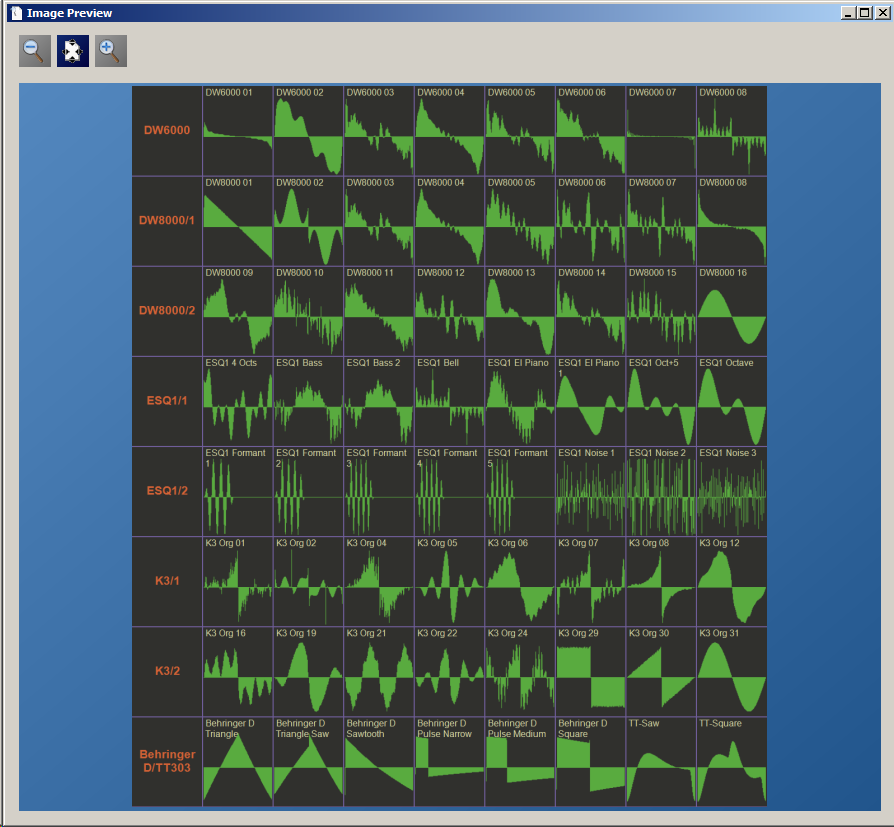The height and width of the screenshot is (827, 894).
Task: Click the ESQ1/1 row label
Action: coord(167,400)
